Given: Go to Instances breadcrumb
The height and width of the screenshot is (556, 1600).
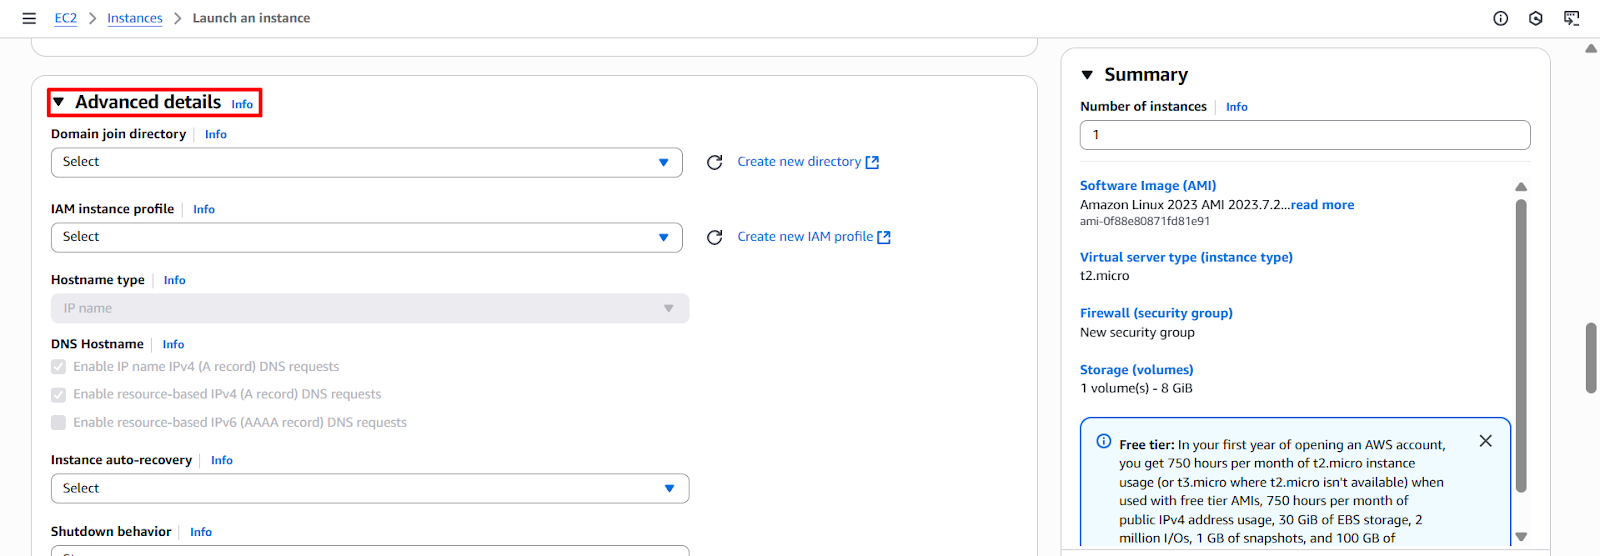Looking at the screenshot, I should coord(135,18).
